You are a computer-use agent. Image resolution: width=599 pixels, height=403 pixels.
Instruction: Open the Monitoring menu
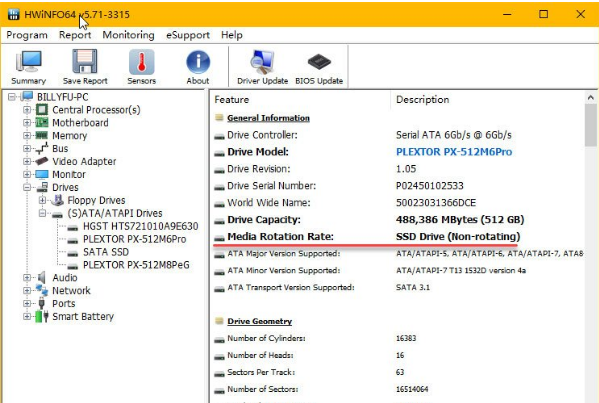tap(128, 35)
